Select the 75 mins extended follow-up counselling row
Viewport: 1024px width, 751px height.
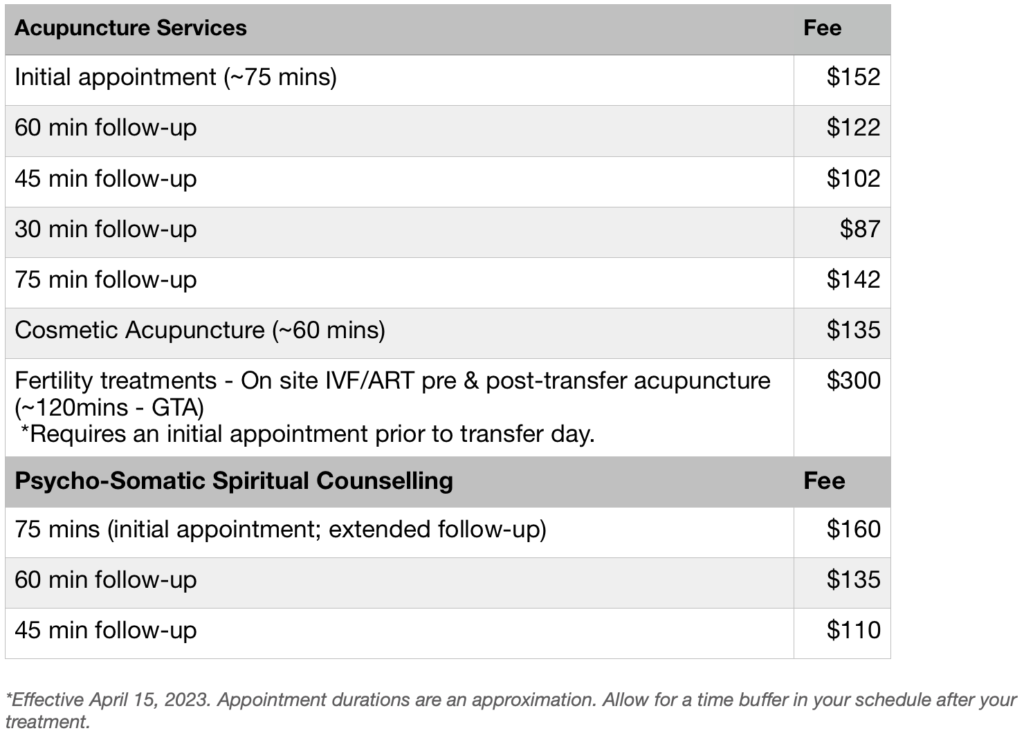click(280, 531)
